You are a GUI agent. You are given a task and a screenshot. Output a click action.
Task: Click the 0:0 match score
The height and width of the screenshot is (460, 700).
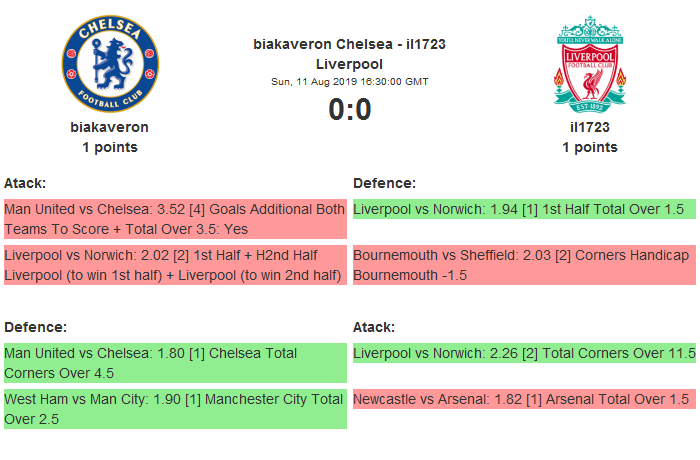click(350, 109)
